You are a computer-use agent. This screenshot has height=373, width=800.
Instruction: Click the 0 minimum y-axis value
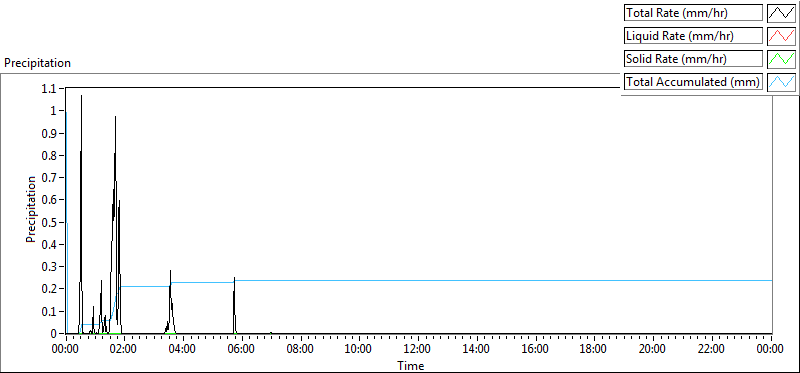58,333
